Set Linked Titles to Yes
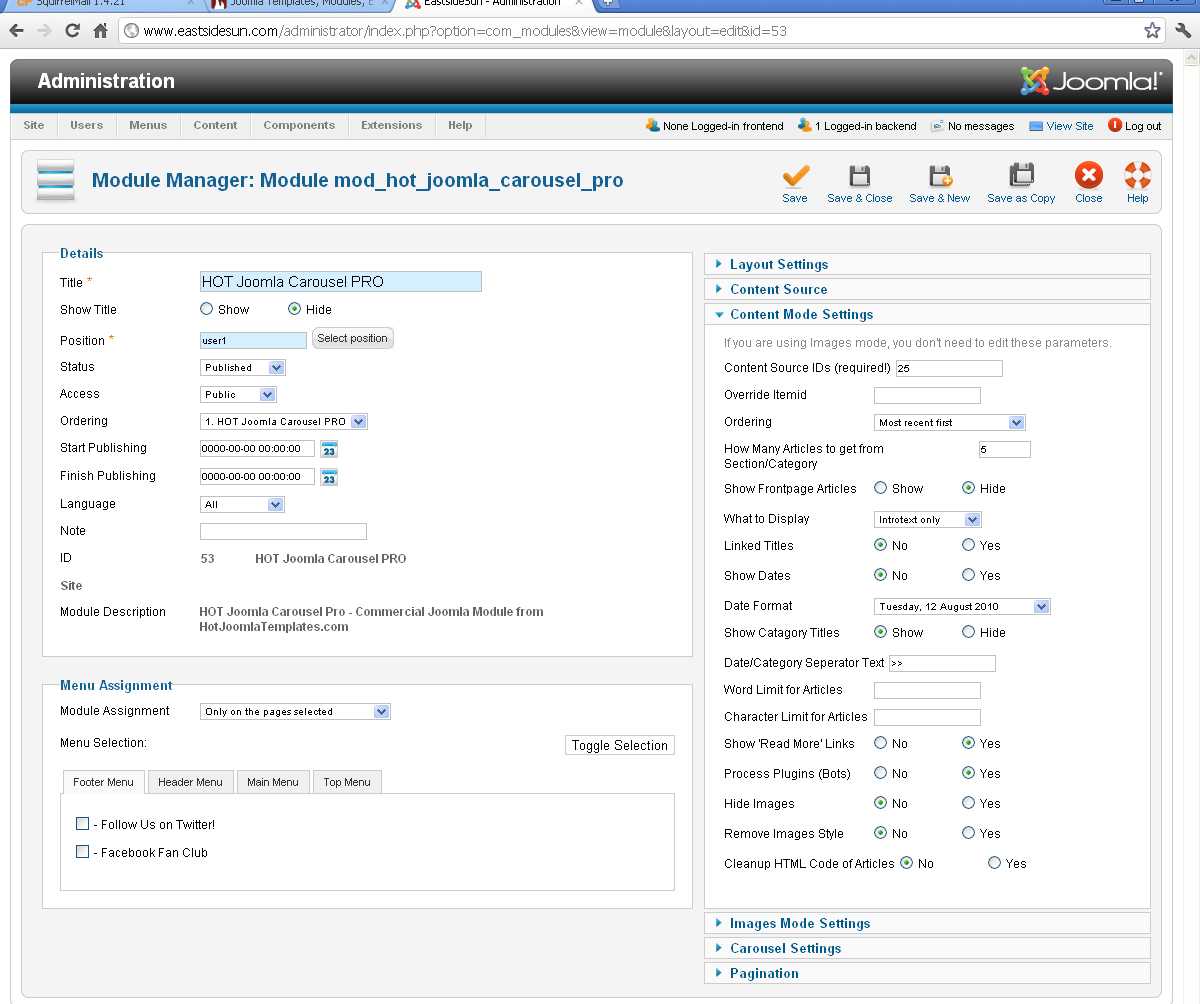Image resolution: width=1200 pixels, height=1004 pixels. pos(968,545)
